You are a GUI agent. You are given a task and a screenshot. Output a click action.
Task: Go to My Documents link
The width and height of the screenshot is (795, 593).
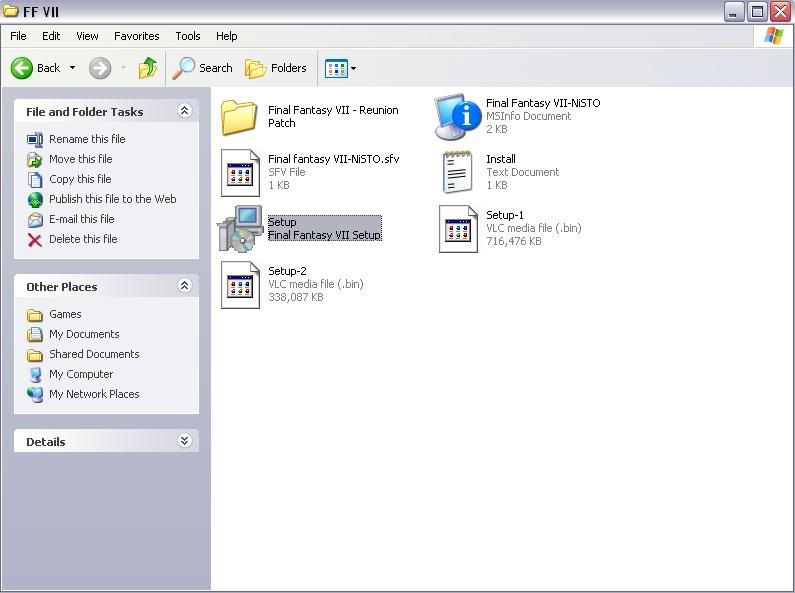point(84,334)
